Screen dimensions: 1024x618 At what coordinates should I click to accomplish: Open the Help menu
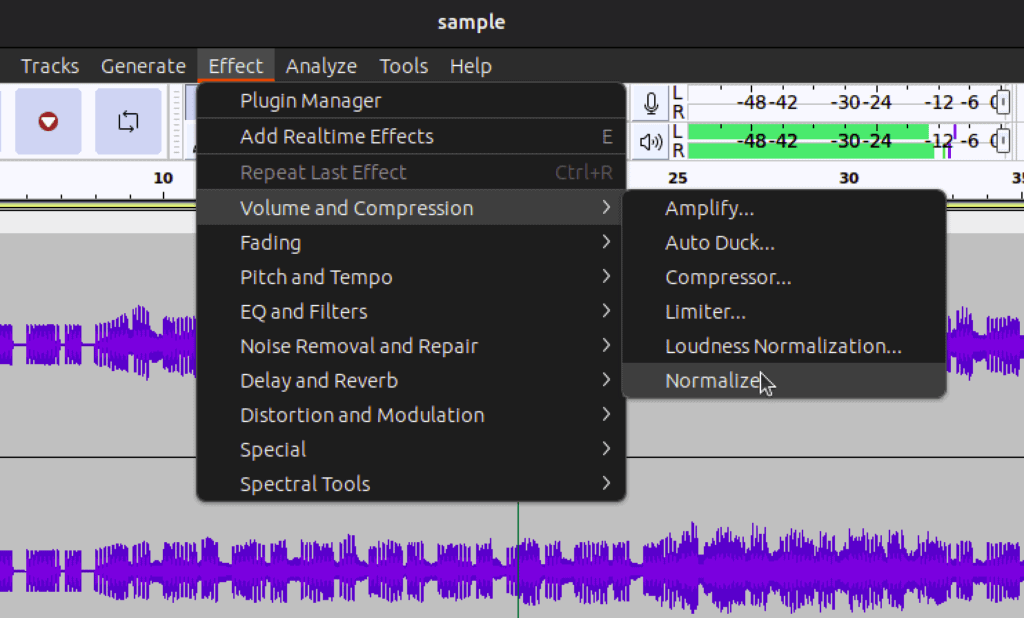(x=470, y=66)
